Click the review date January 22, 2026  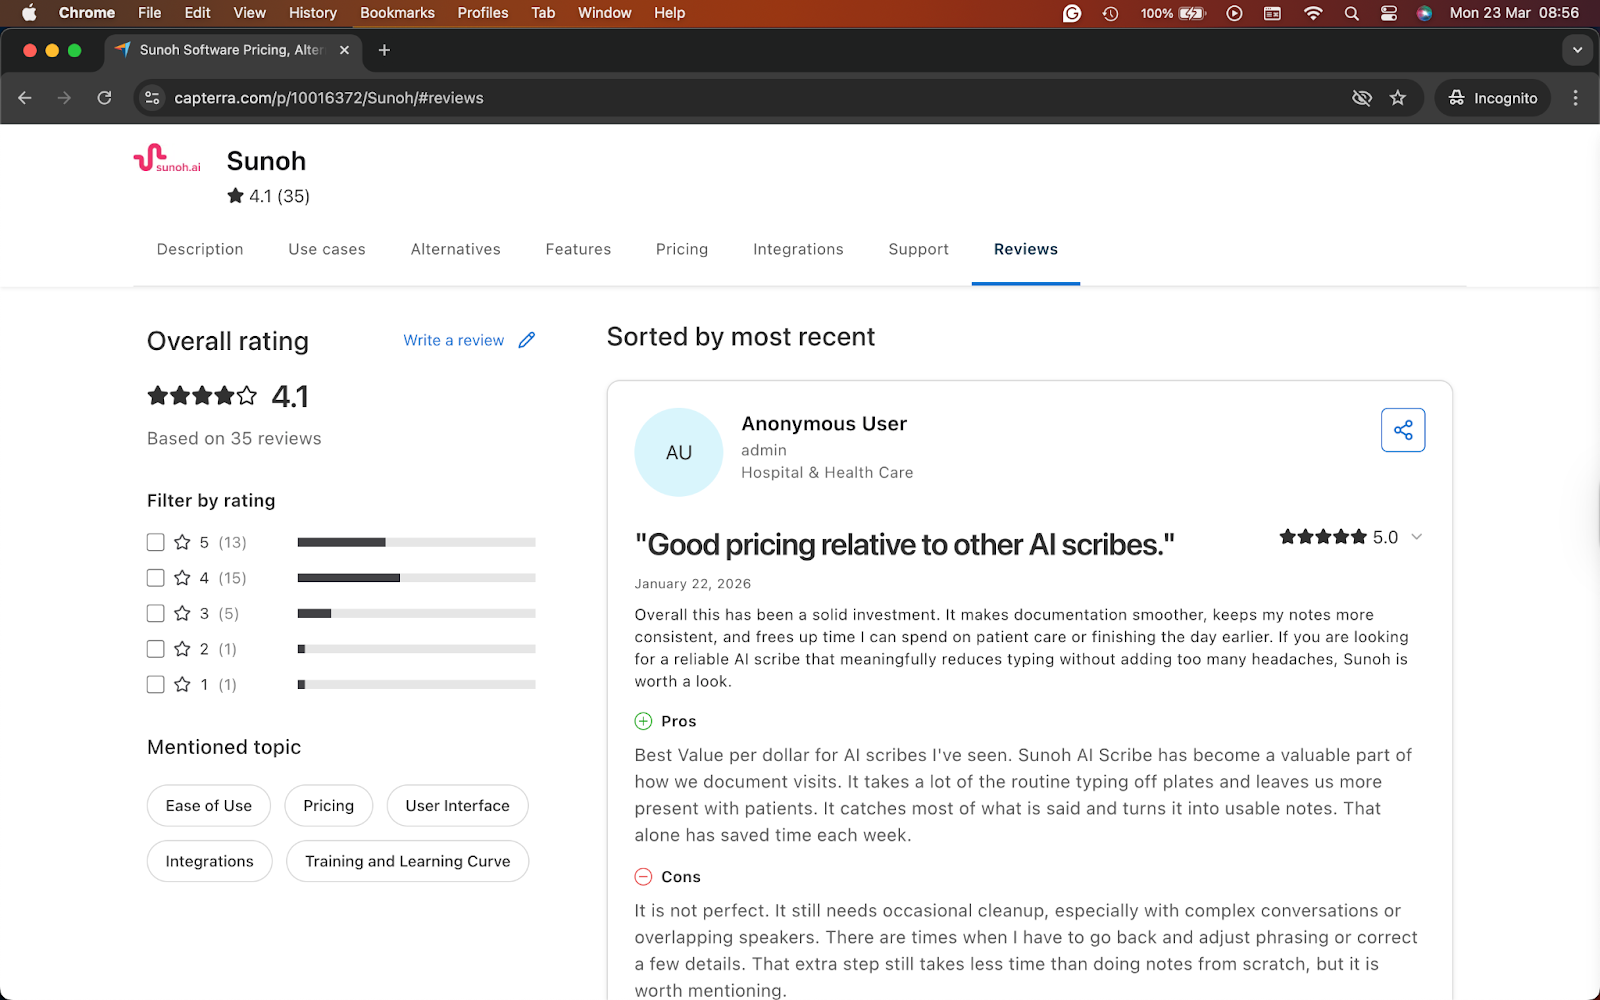[693, 584]
